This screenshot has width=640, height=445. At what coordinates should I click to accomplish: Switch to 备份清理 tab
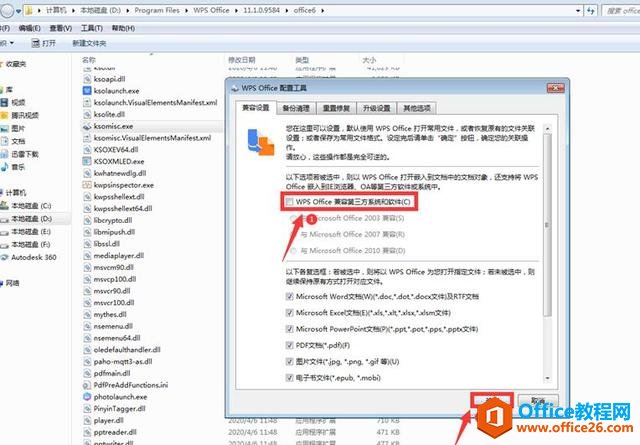[296, 109]
